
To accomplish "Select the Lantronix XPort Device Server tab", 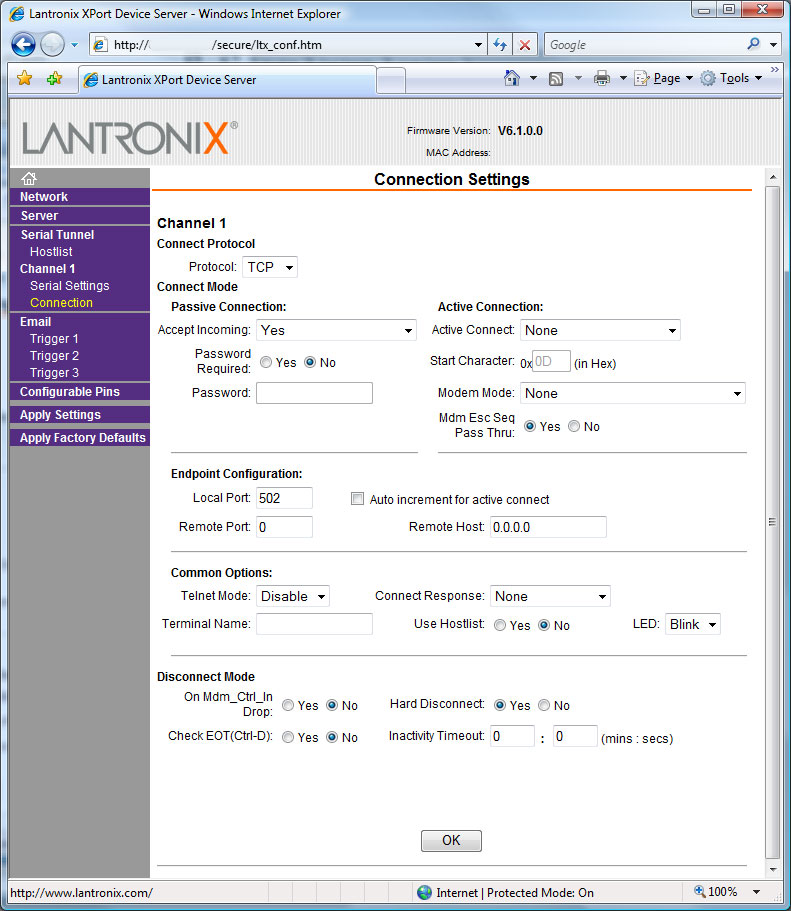I will pyautogui.click(x=227, y=80).
